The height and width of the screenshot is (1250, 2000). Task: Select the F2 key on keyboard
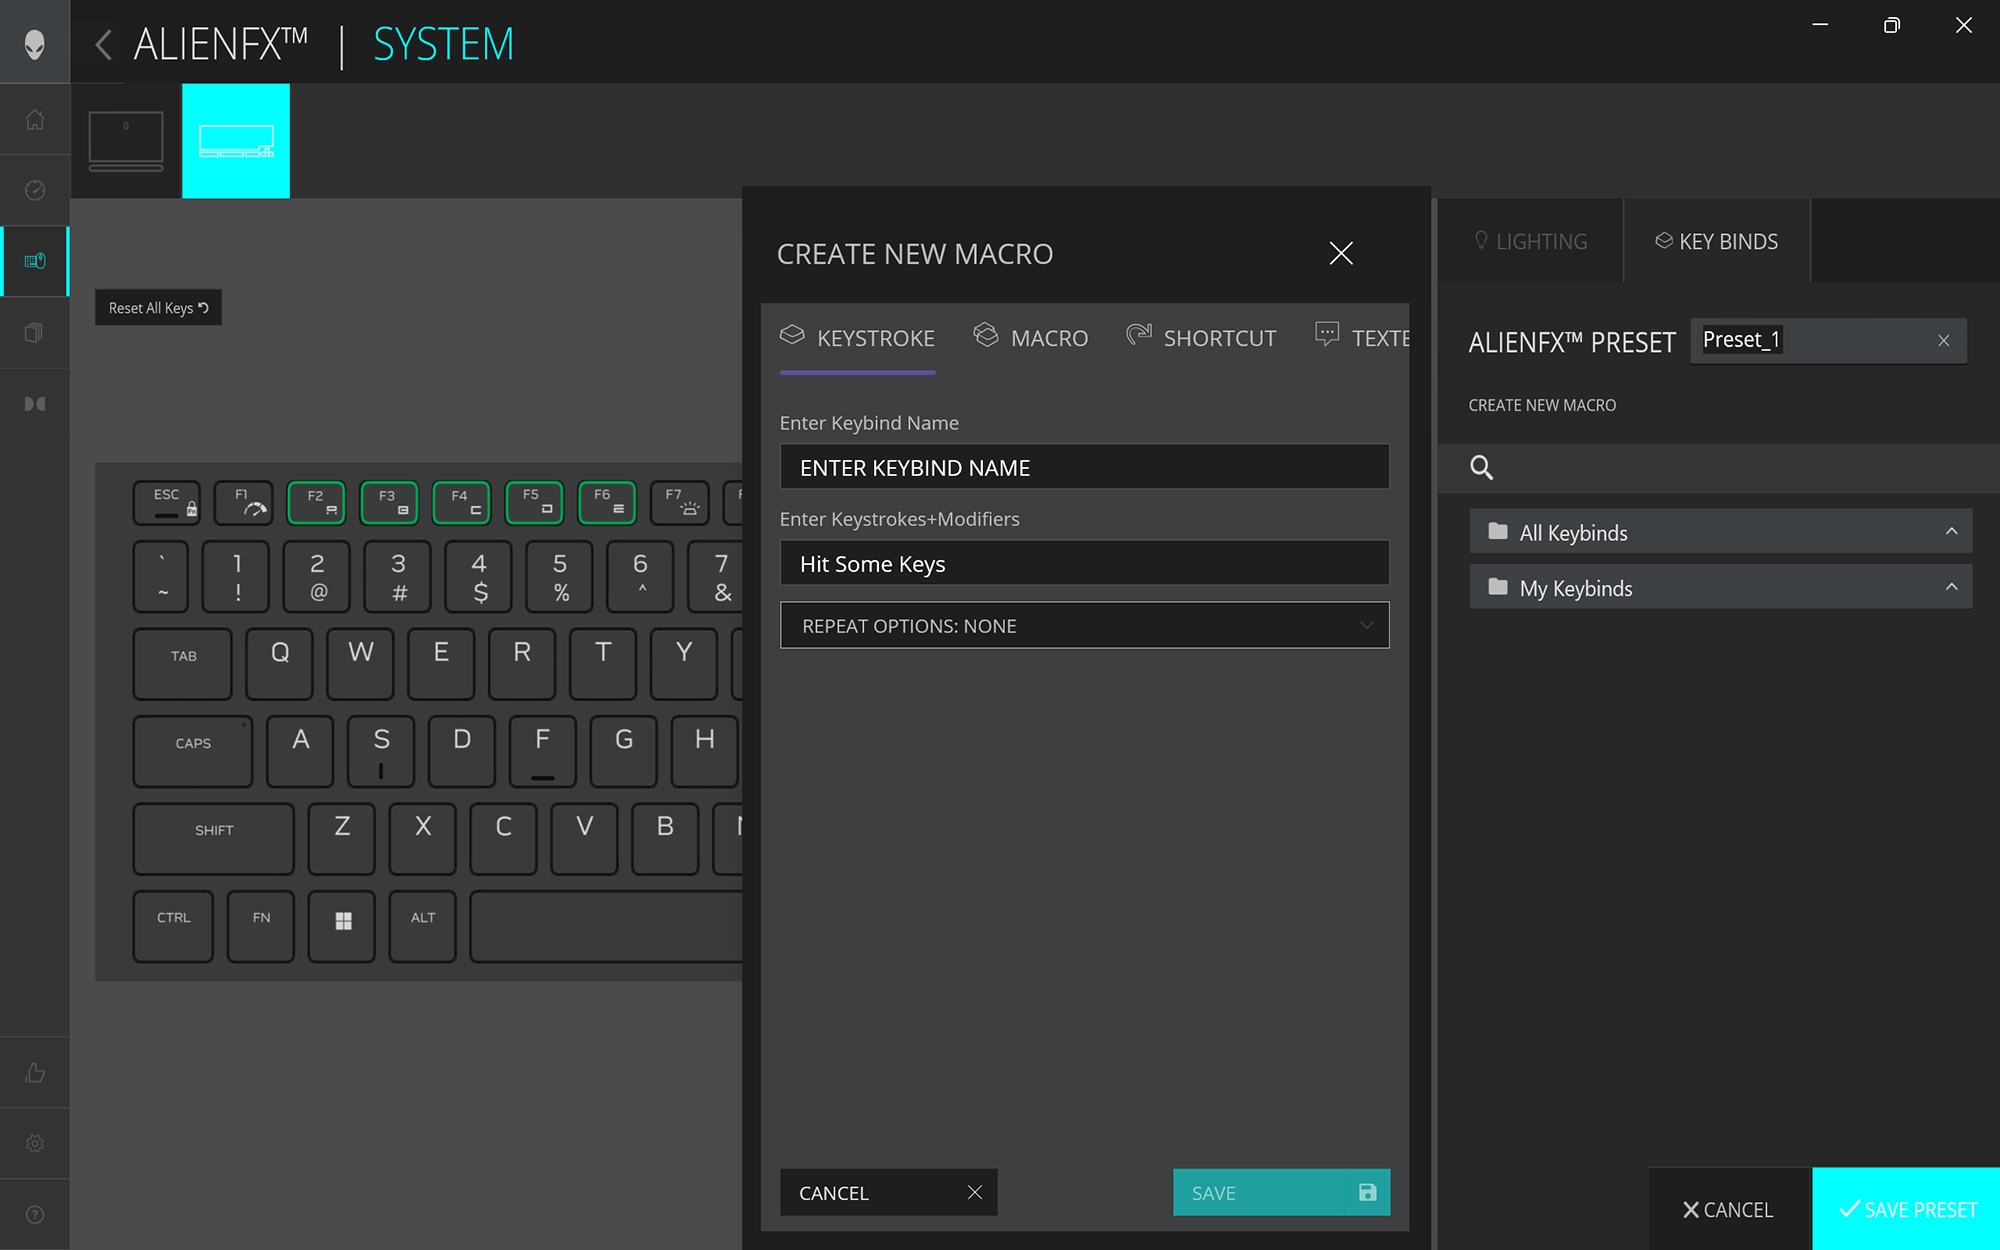click(x=316, y=502)
